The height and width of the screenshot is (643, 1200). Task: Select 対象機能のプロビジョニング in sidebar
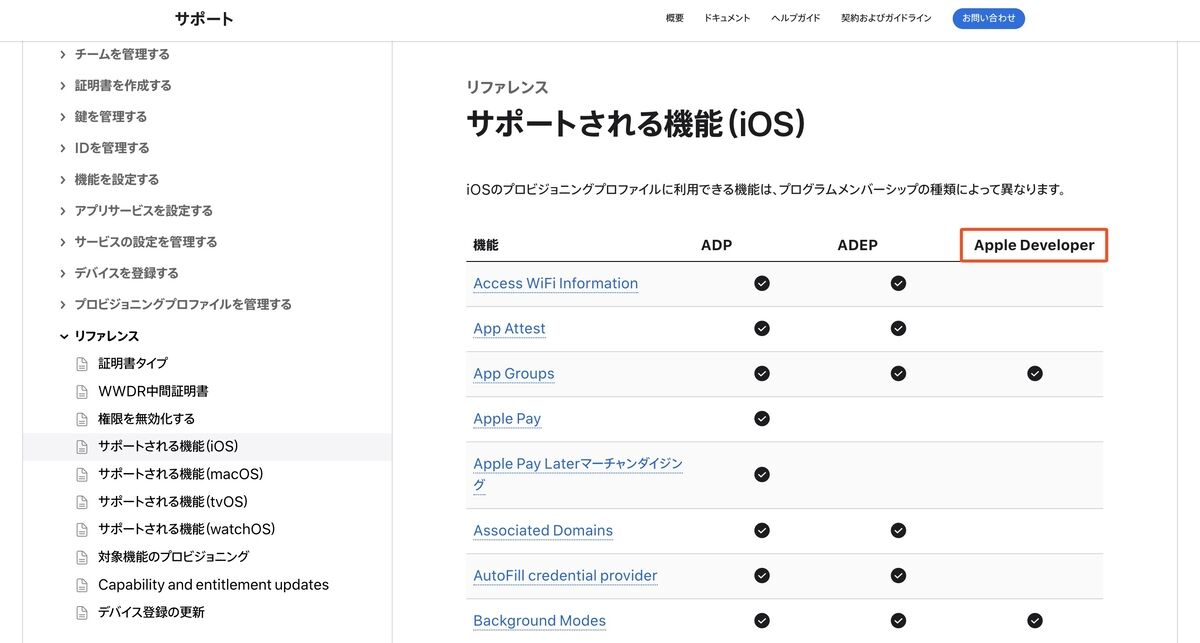coord(174,557)
